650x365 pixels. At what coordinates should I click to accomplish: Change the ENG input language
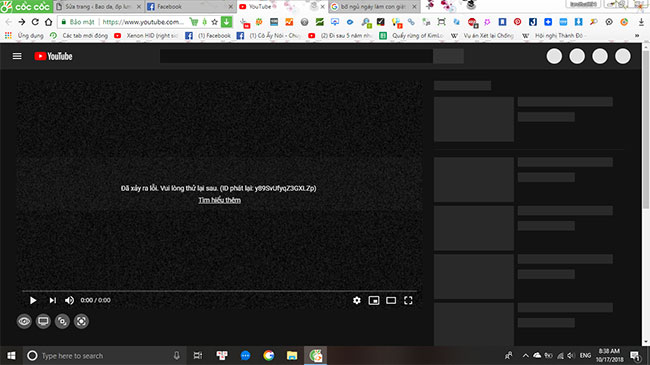585,356
